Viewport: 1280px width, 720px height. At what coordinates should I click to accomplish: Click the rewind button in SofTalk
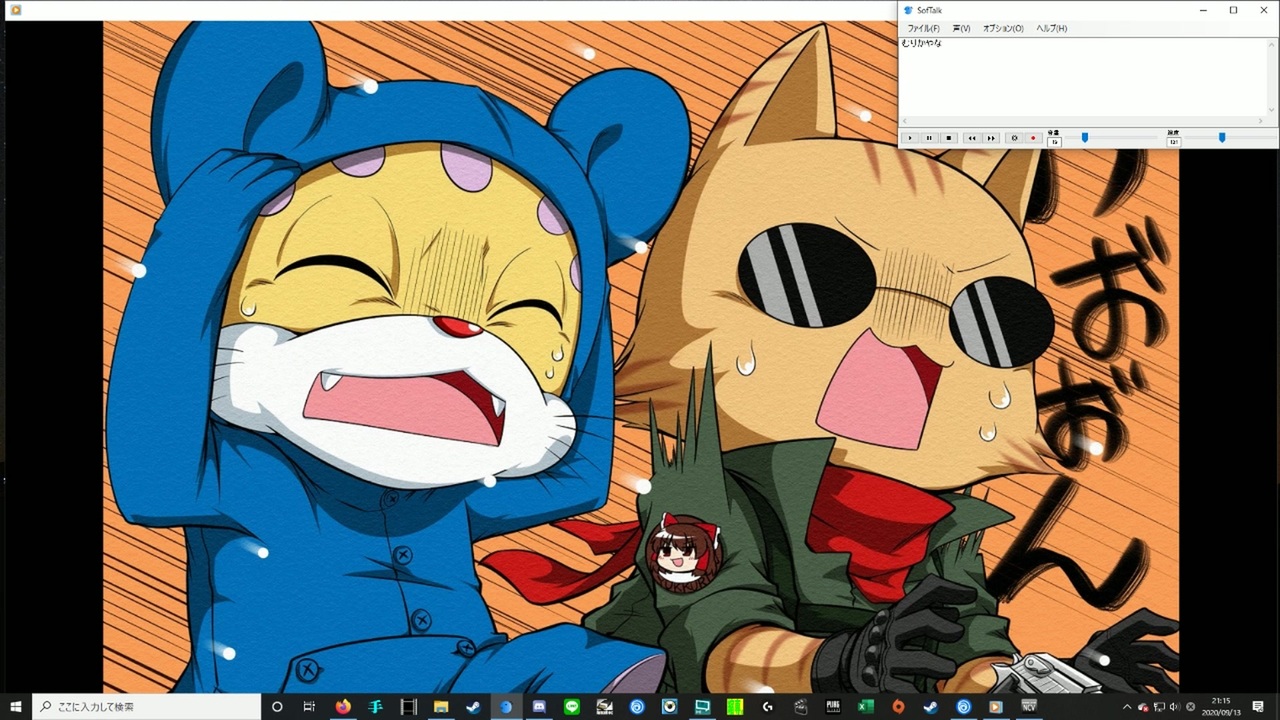coord(972,138)
